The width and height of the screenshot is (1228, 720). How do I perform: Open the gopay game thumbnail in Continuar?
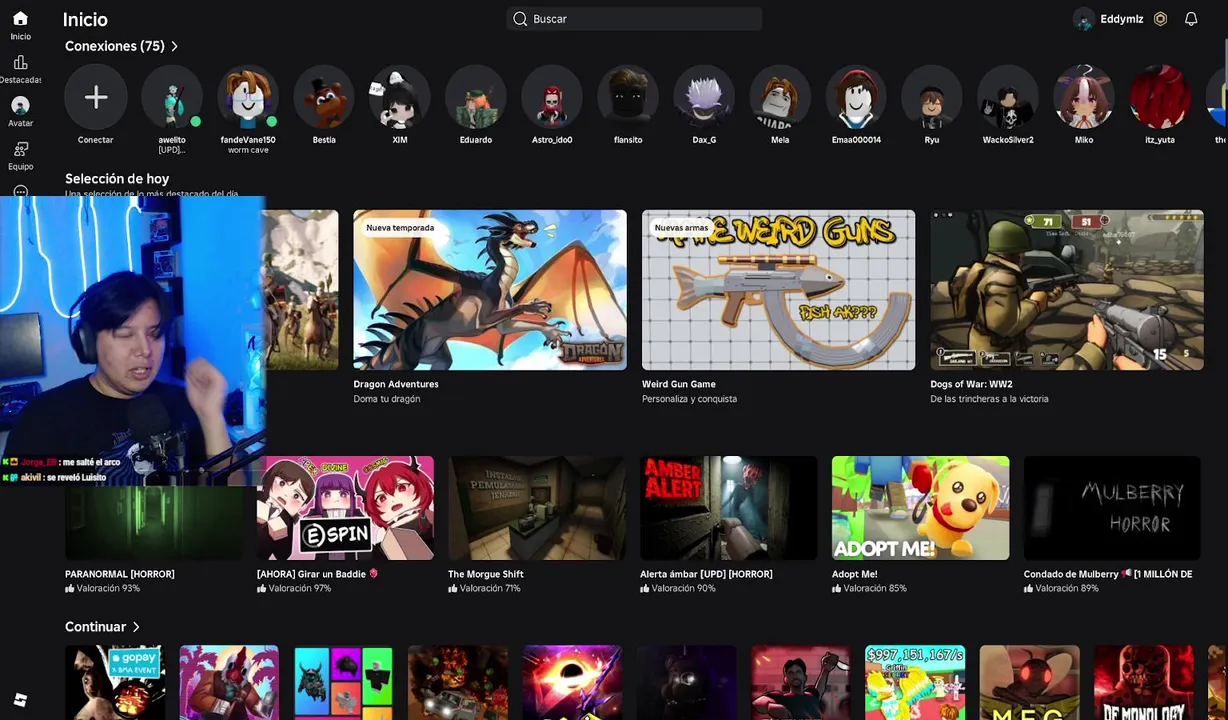pyautogui.click(x=115, y=683)
